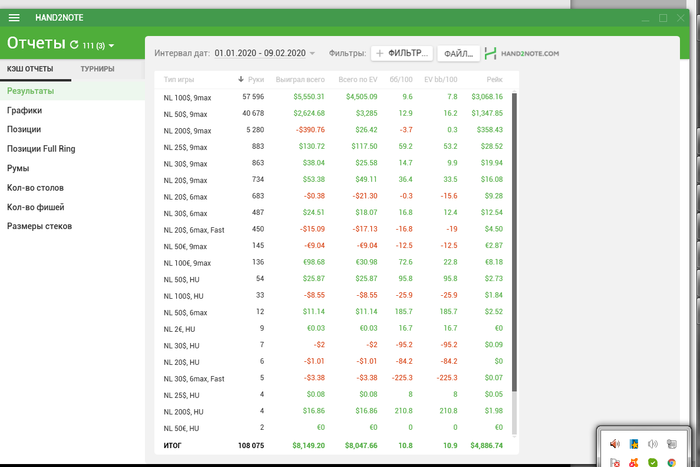The width and height of the screenshot is (700, 467).
Task: Refresh reports with the circular arrow icon
Action: coord(74,45)
